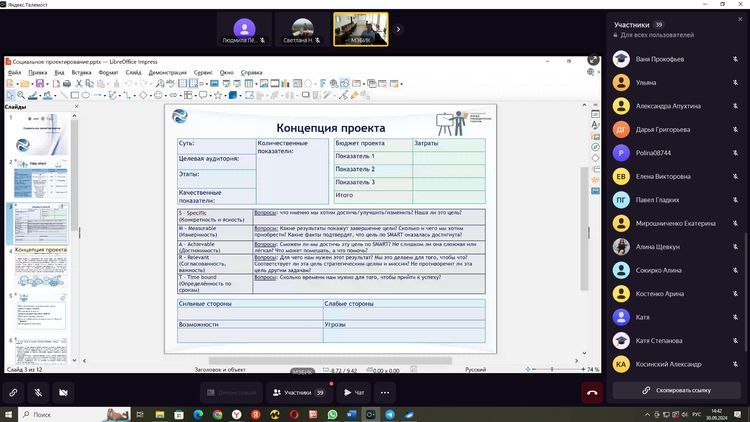750x422 pixels.
Task: Open the Чат panel
Action: click(x=354, y=393)
